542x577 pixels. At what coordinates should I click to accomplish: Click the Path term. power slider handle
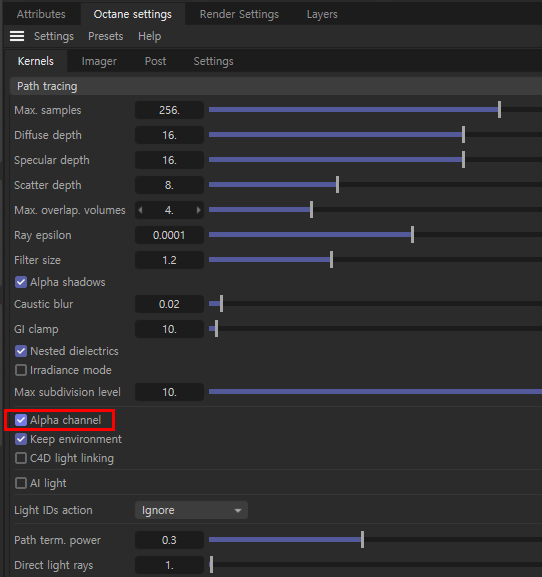[362, 539]
